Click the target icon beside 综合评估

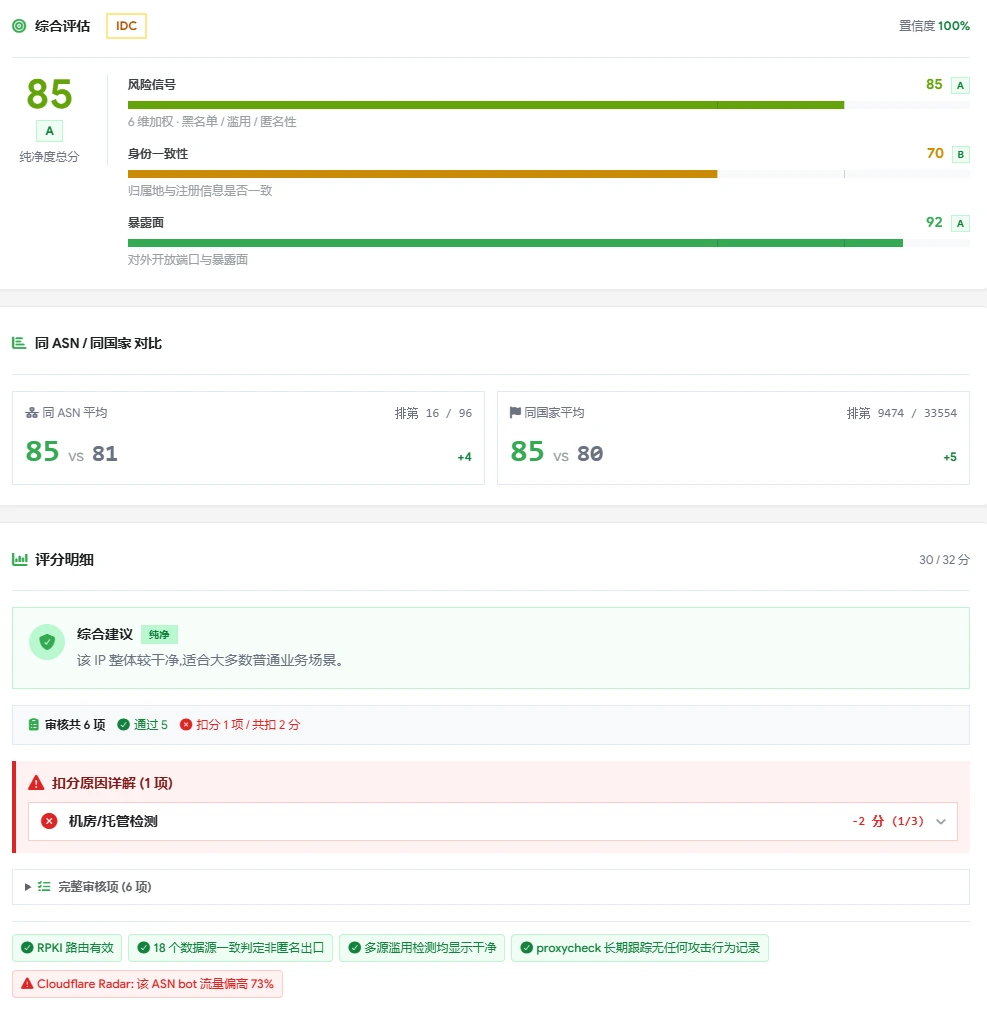[19, 26]
